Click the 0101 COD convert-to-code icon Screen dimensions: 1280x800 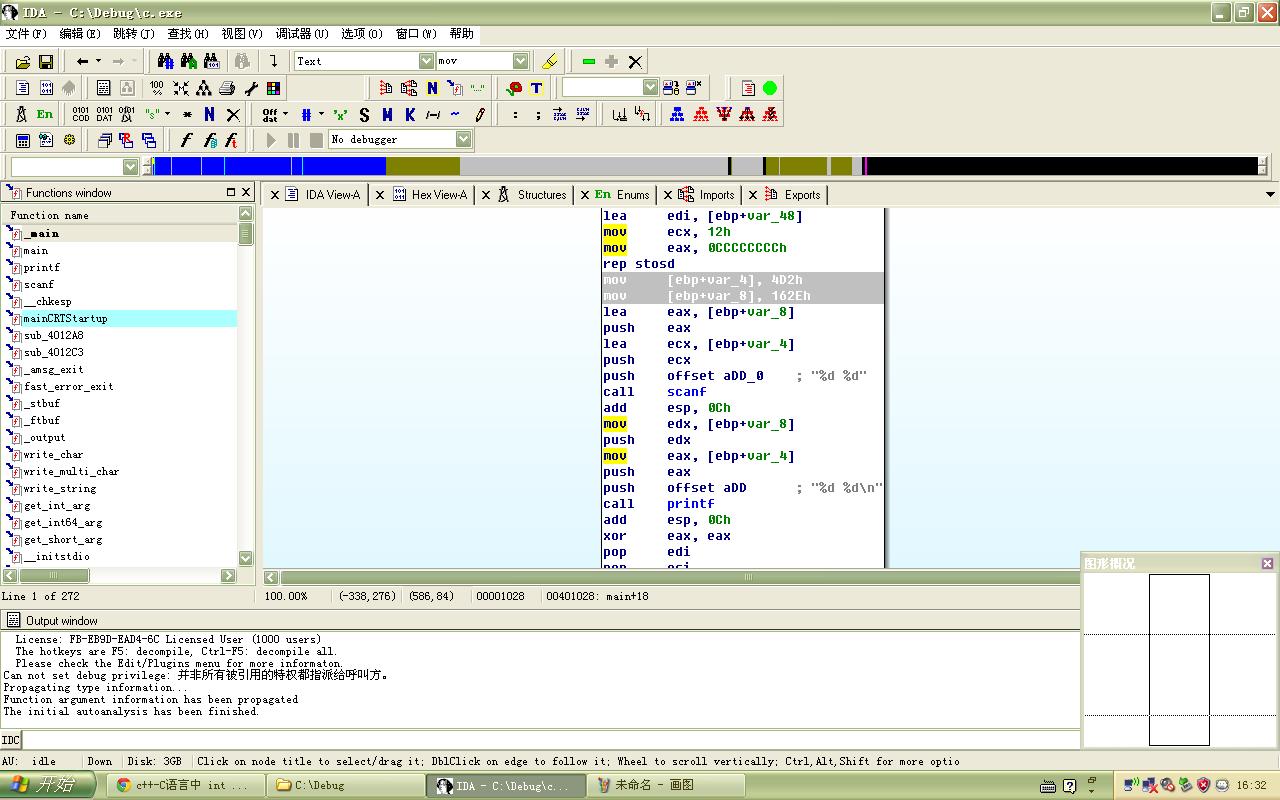[x=80, y=114]
